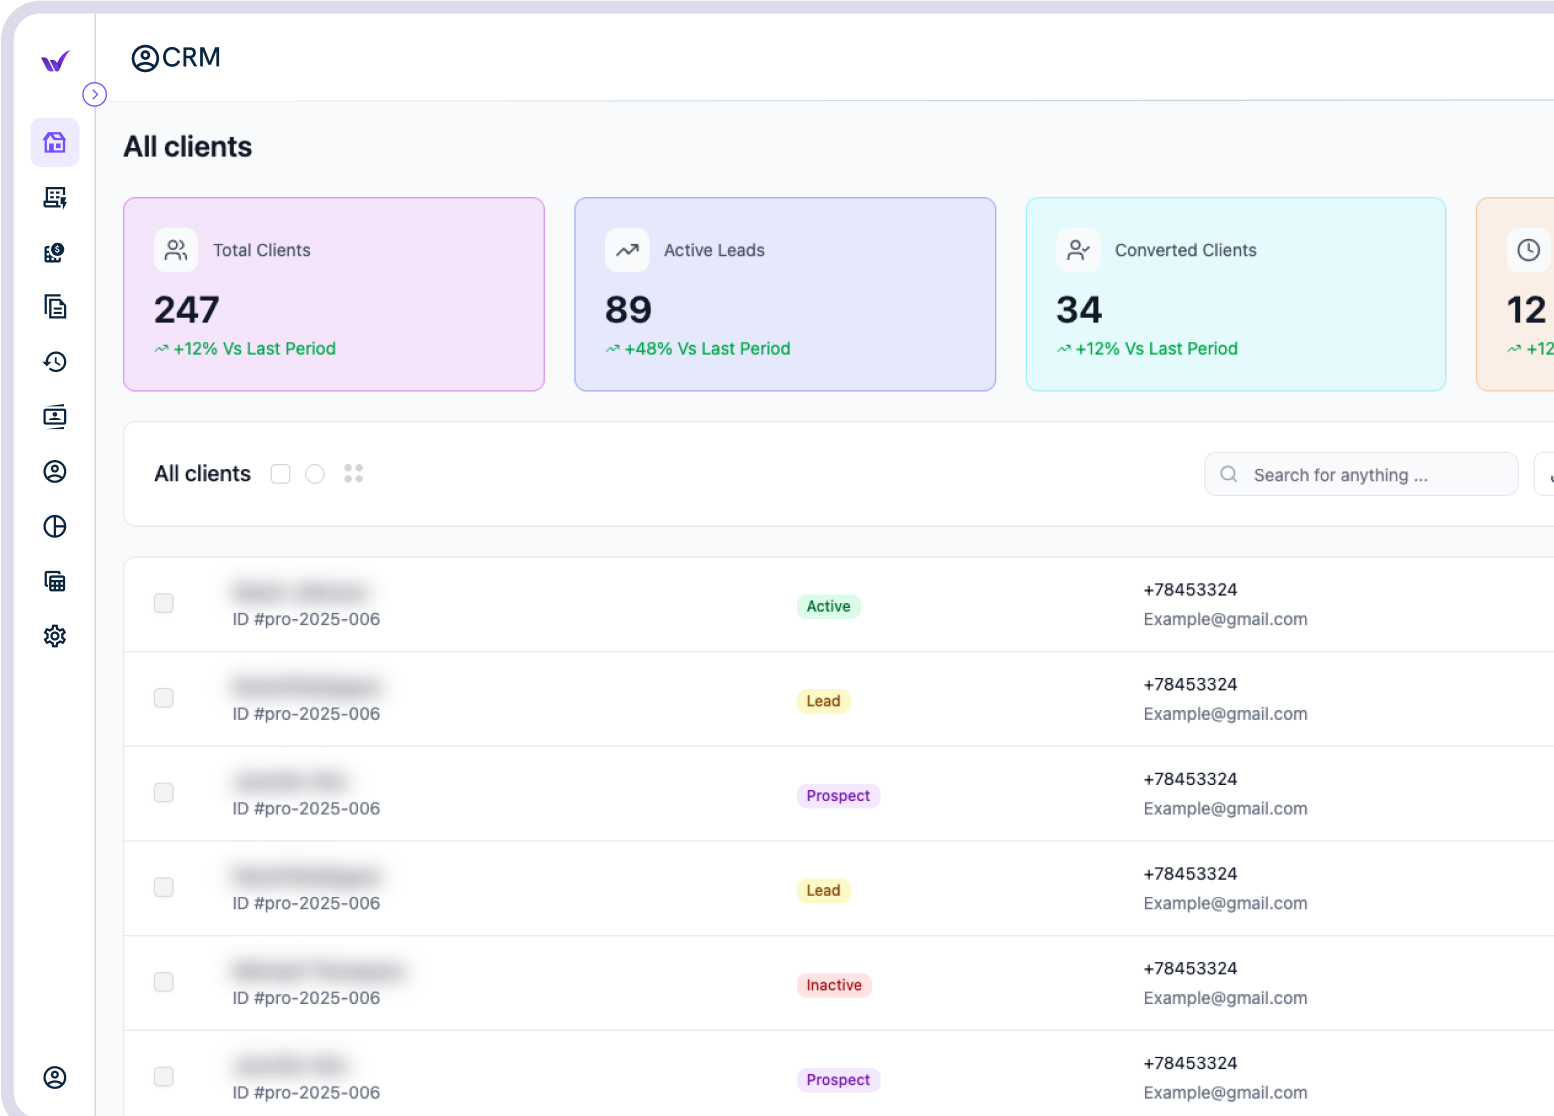Open the pie chart analytics icon
This screenshot has height=1116, width=1554.
click(x=55, y=526)
